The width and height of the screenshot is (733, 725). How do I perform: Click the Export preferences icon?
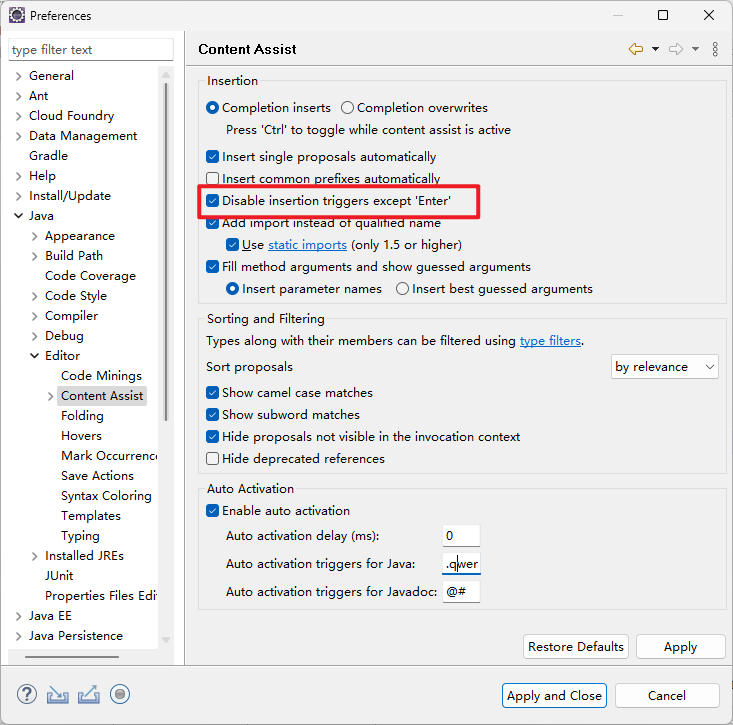pos(89,694)
